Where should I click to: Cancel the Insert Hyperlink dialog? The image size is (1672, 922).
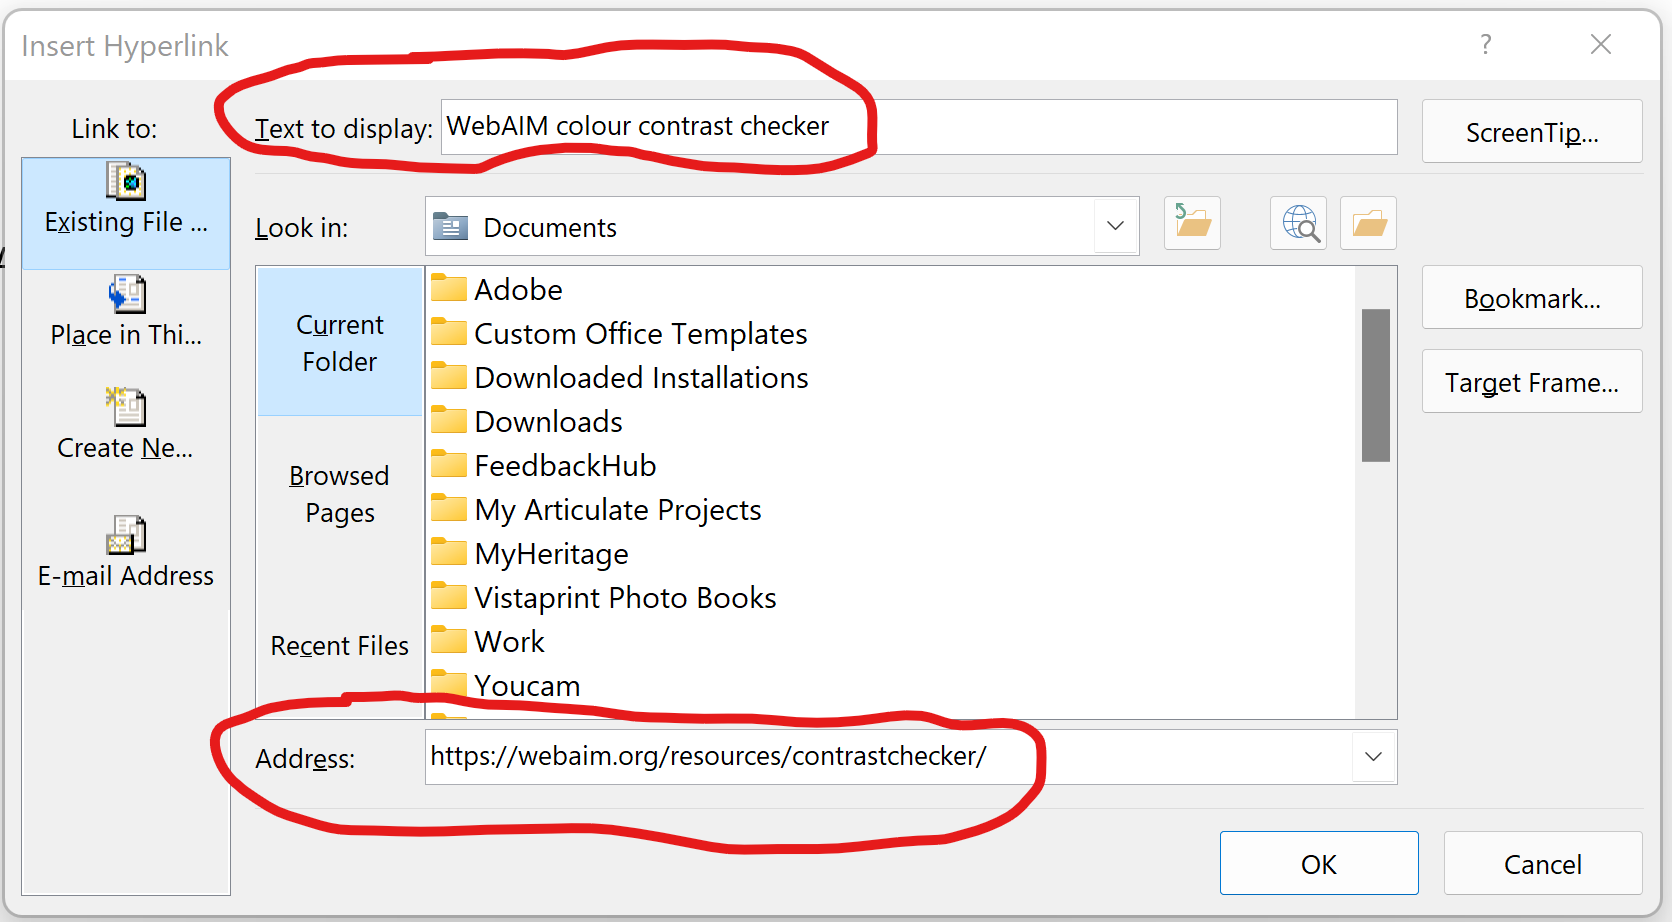(1543, 863)
